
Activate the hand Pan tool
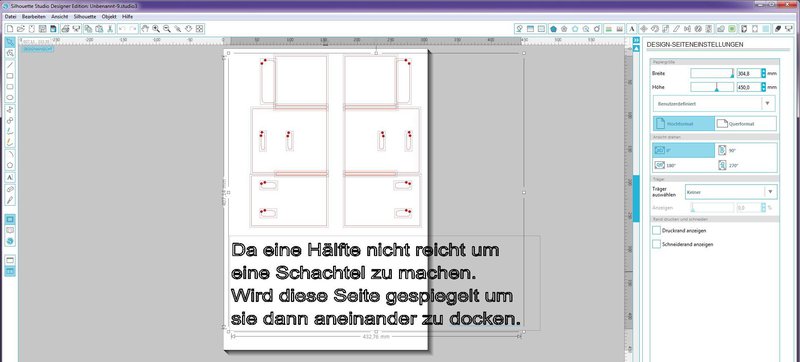pyautogui.click(x=144, y=29)
